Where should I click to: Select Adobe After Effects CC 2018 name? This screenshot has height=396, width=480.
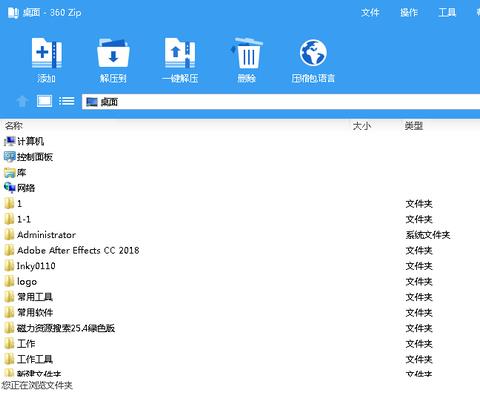coord(78,250)
